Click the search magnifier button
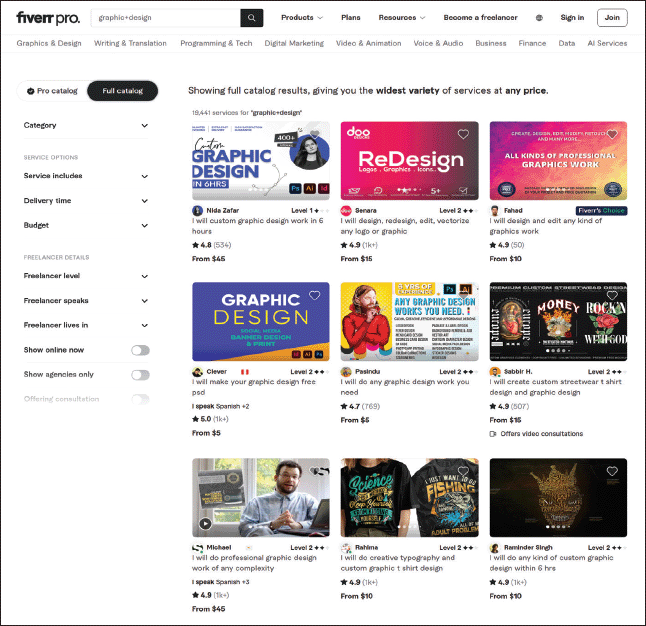646x626 pixels. [x=251, y=18]
